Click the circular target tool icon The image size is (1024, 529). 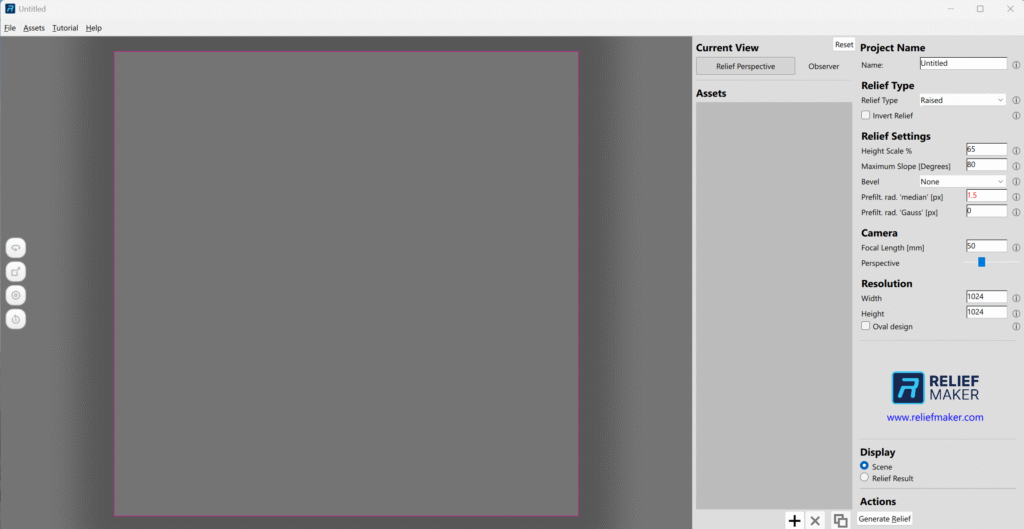tap(16, 295)
